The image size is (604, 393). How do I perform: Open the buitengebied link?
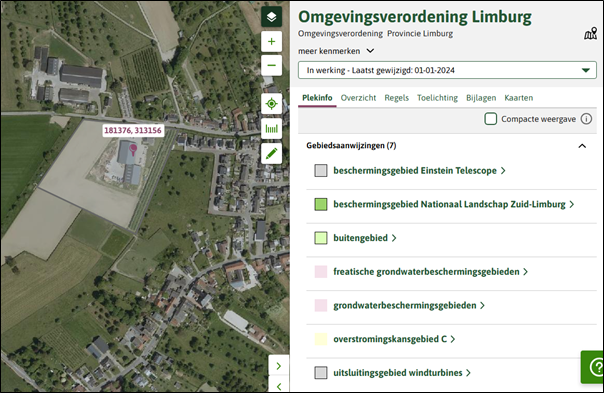361,238
